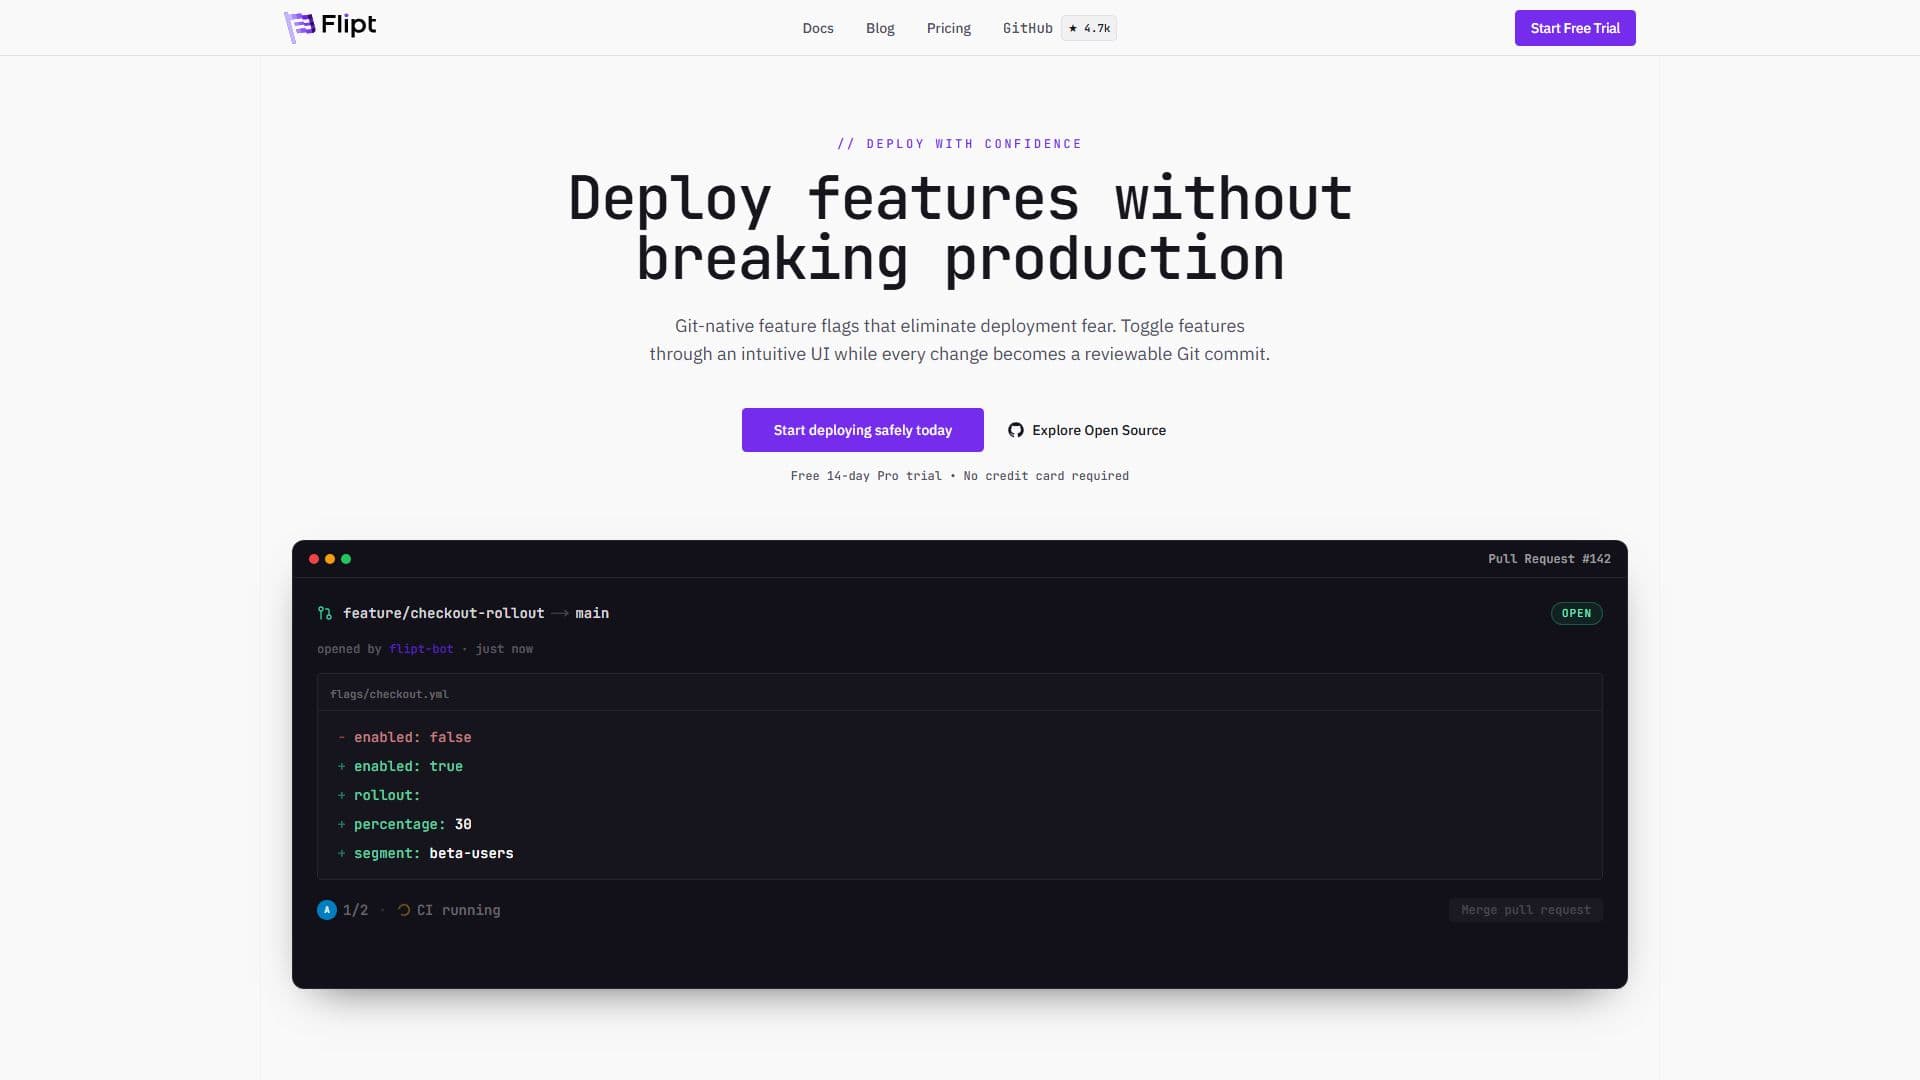The image size is (1920, 1080).
Task: Click the GitHub star count badge
Action: (1089, 28)
